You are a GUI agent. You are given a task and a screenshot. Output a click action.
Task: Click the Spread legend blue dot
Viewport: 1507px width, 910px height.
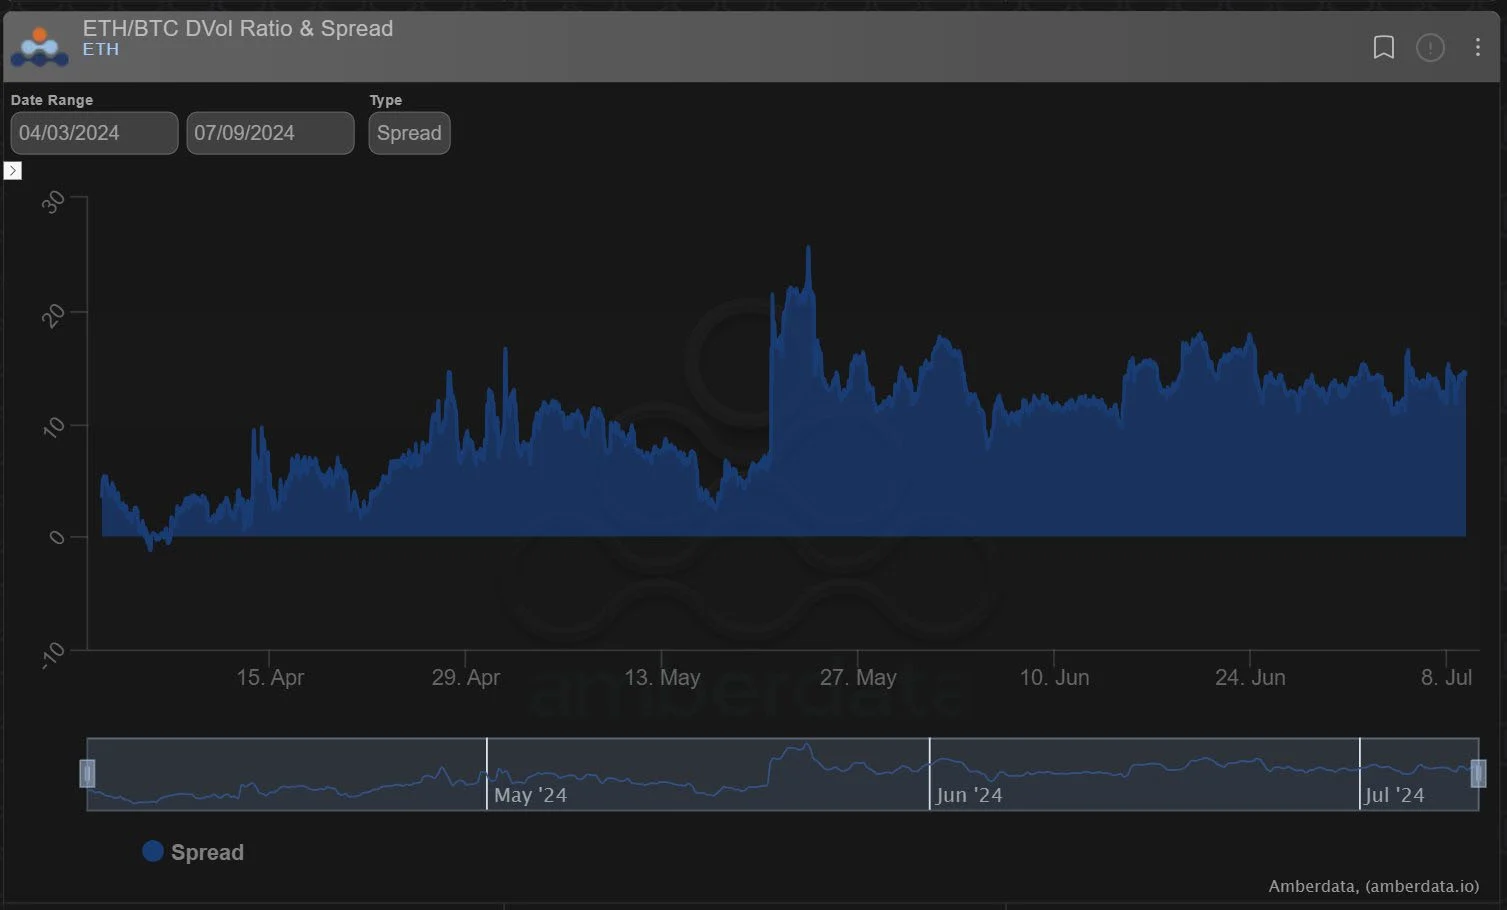(x=153, y=851)
